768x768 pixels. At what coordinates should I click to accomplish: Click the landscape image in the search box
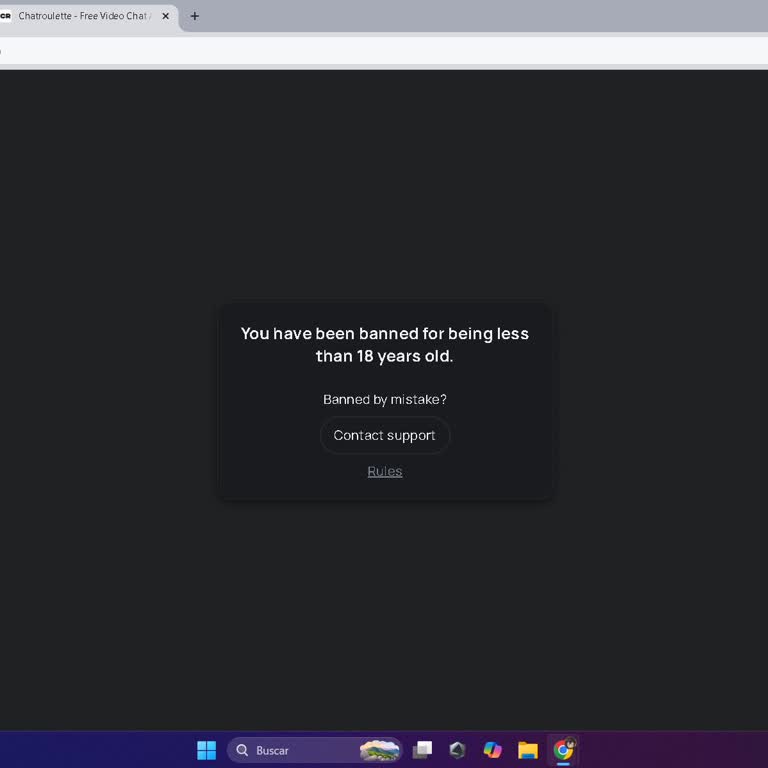tap(379, 750)
